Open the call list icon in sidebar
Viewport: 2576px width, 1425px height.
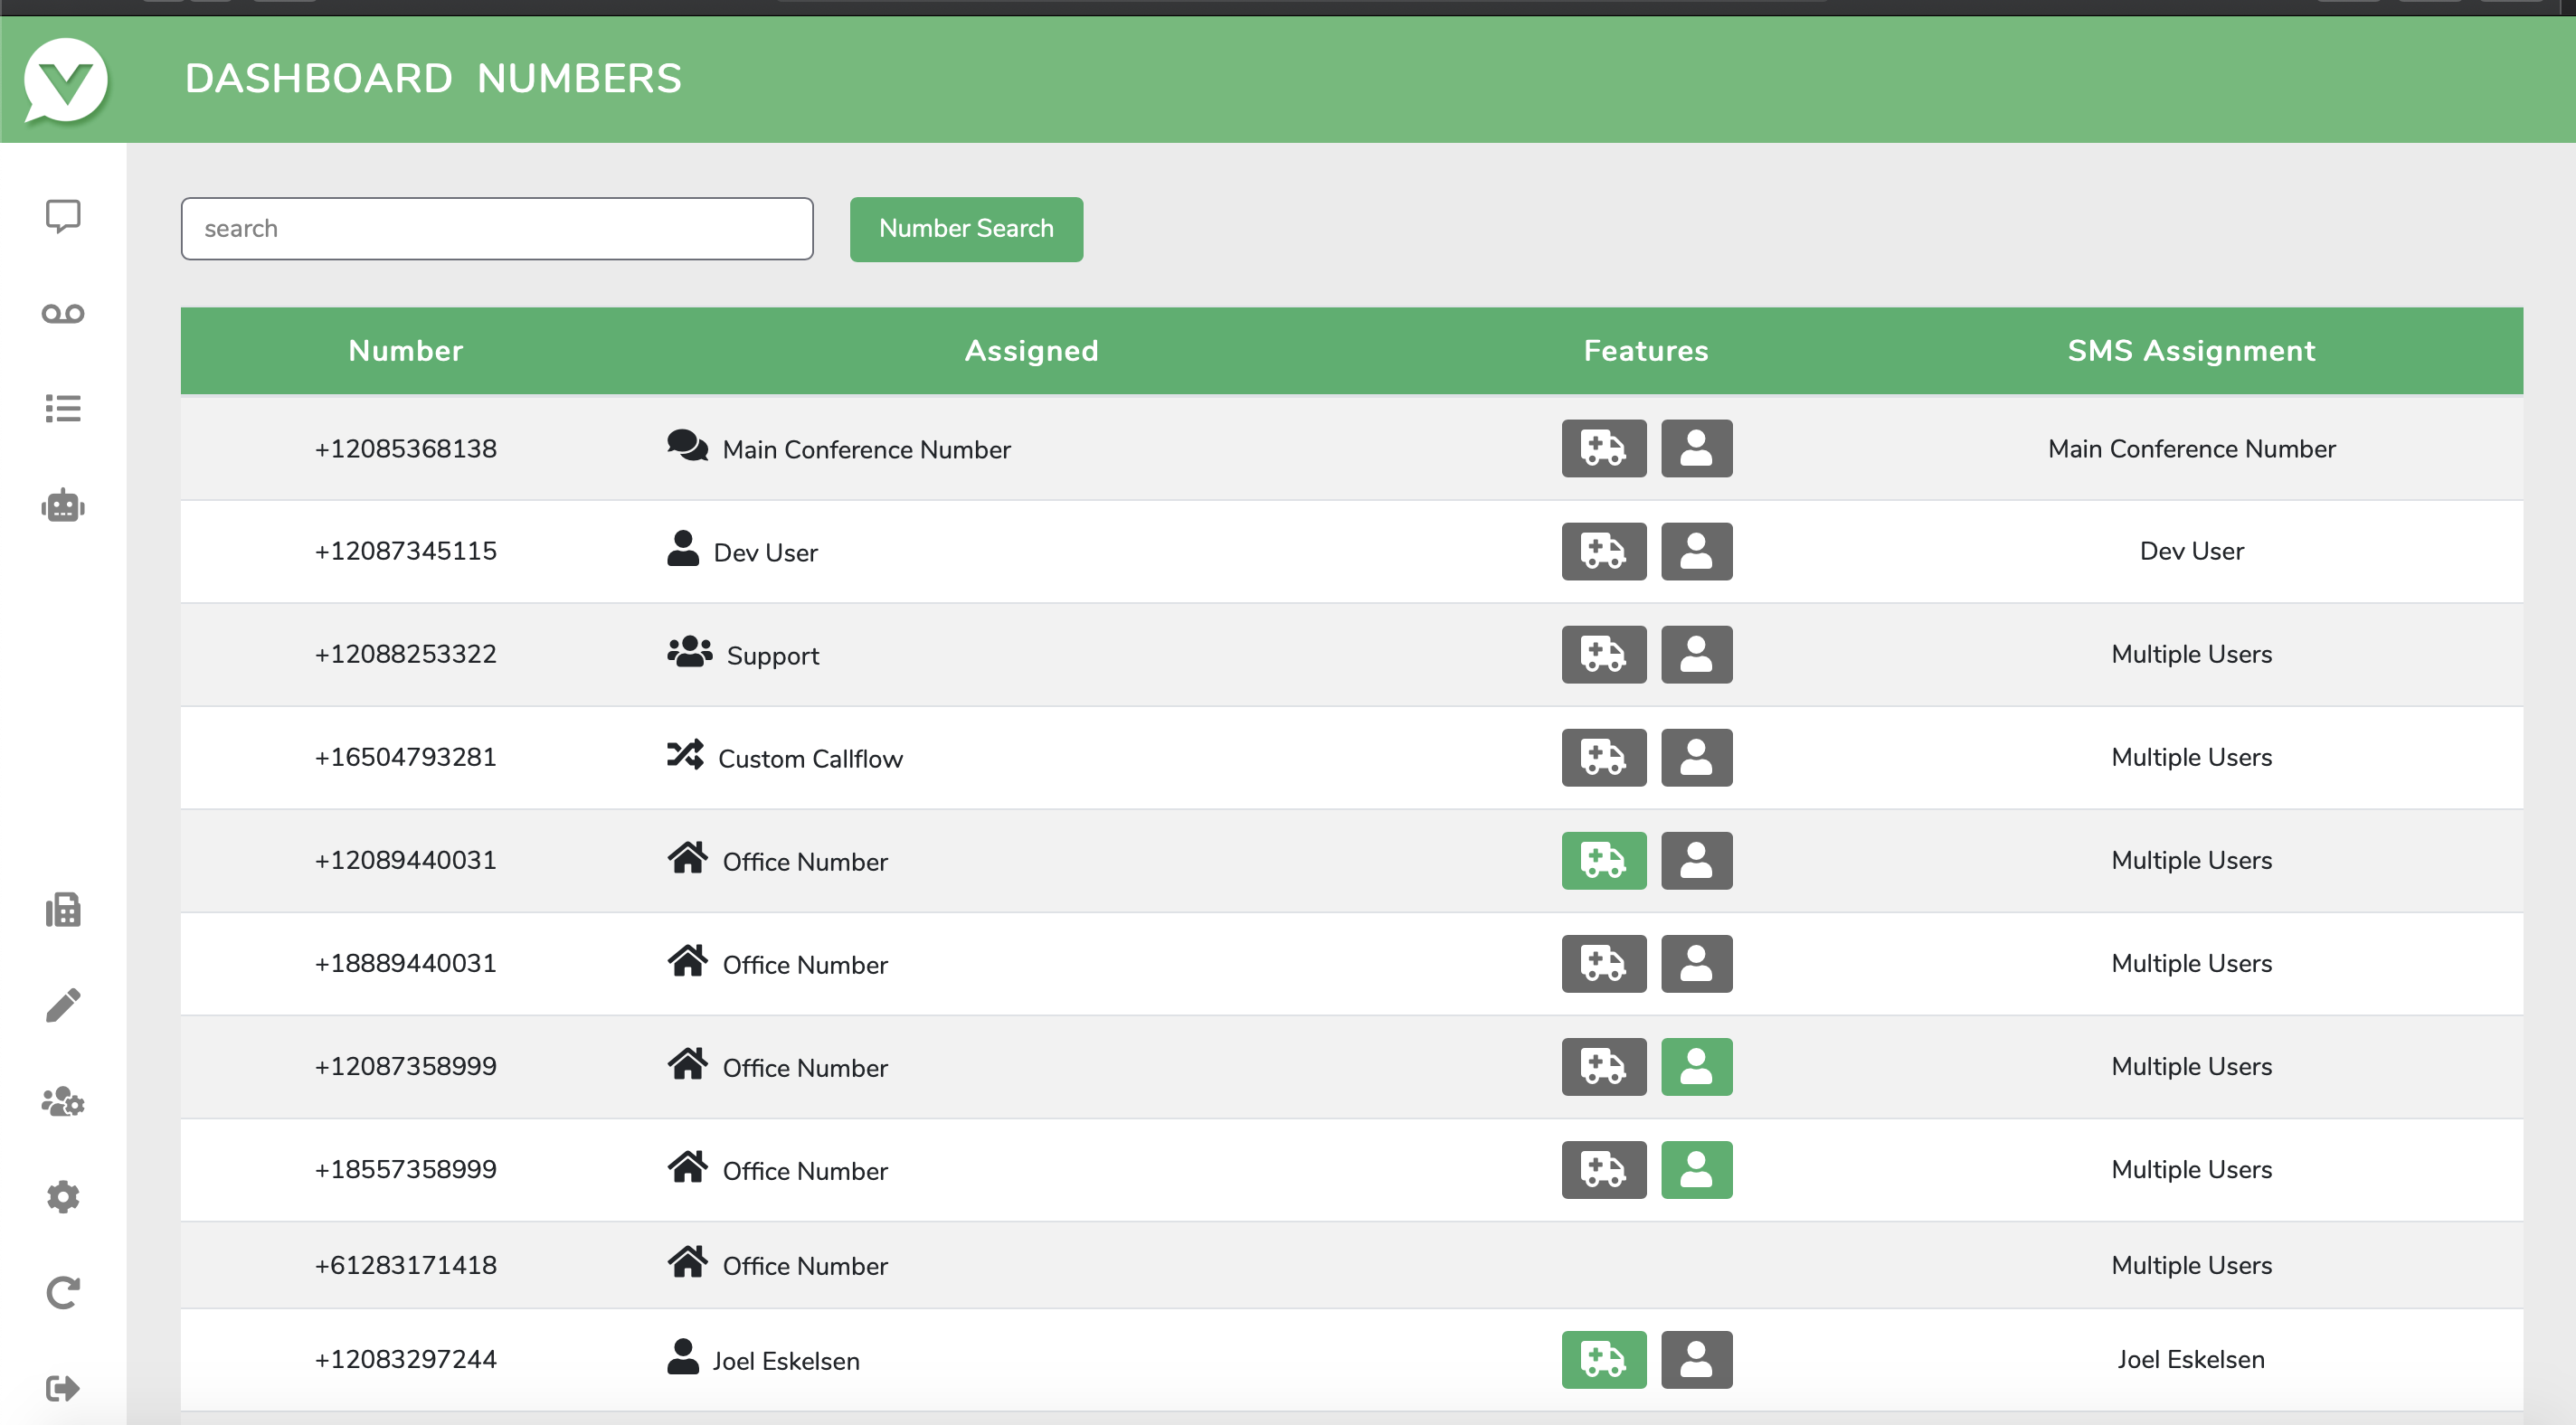(63, 408)
